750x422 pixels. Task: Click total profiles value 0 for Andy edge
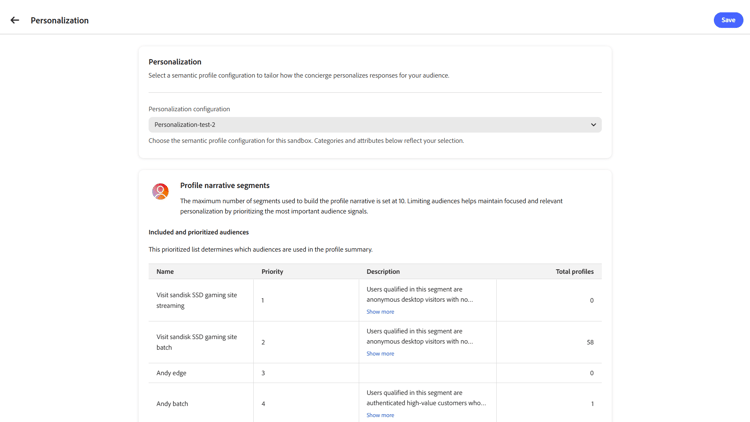tap(592, 373)
